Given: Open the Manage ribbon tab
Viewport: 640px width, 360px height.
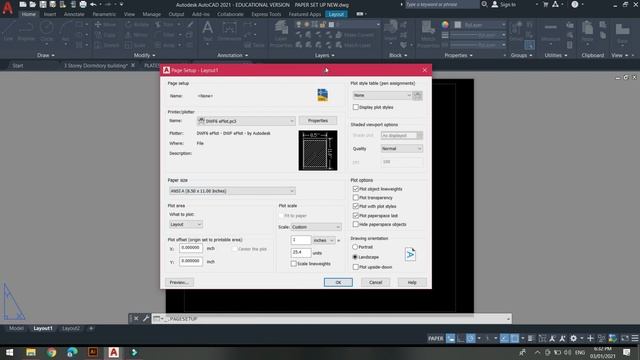Looking at the screenshot, I should click(x=151, y=14).
